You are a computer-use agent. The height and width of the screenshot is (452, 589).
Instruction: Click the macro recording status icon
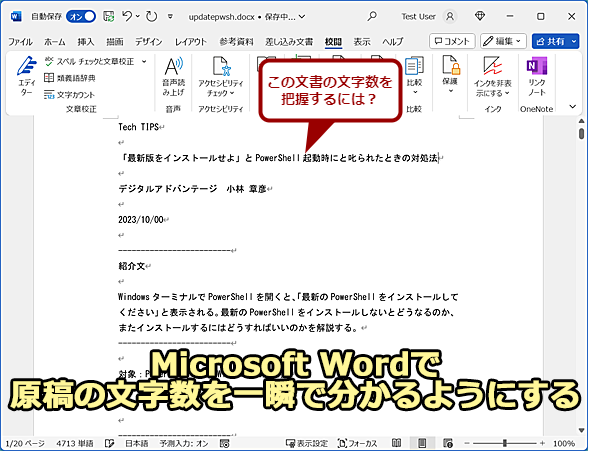coord(225,444)
